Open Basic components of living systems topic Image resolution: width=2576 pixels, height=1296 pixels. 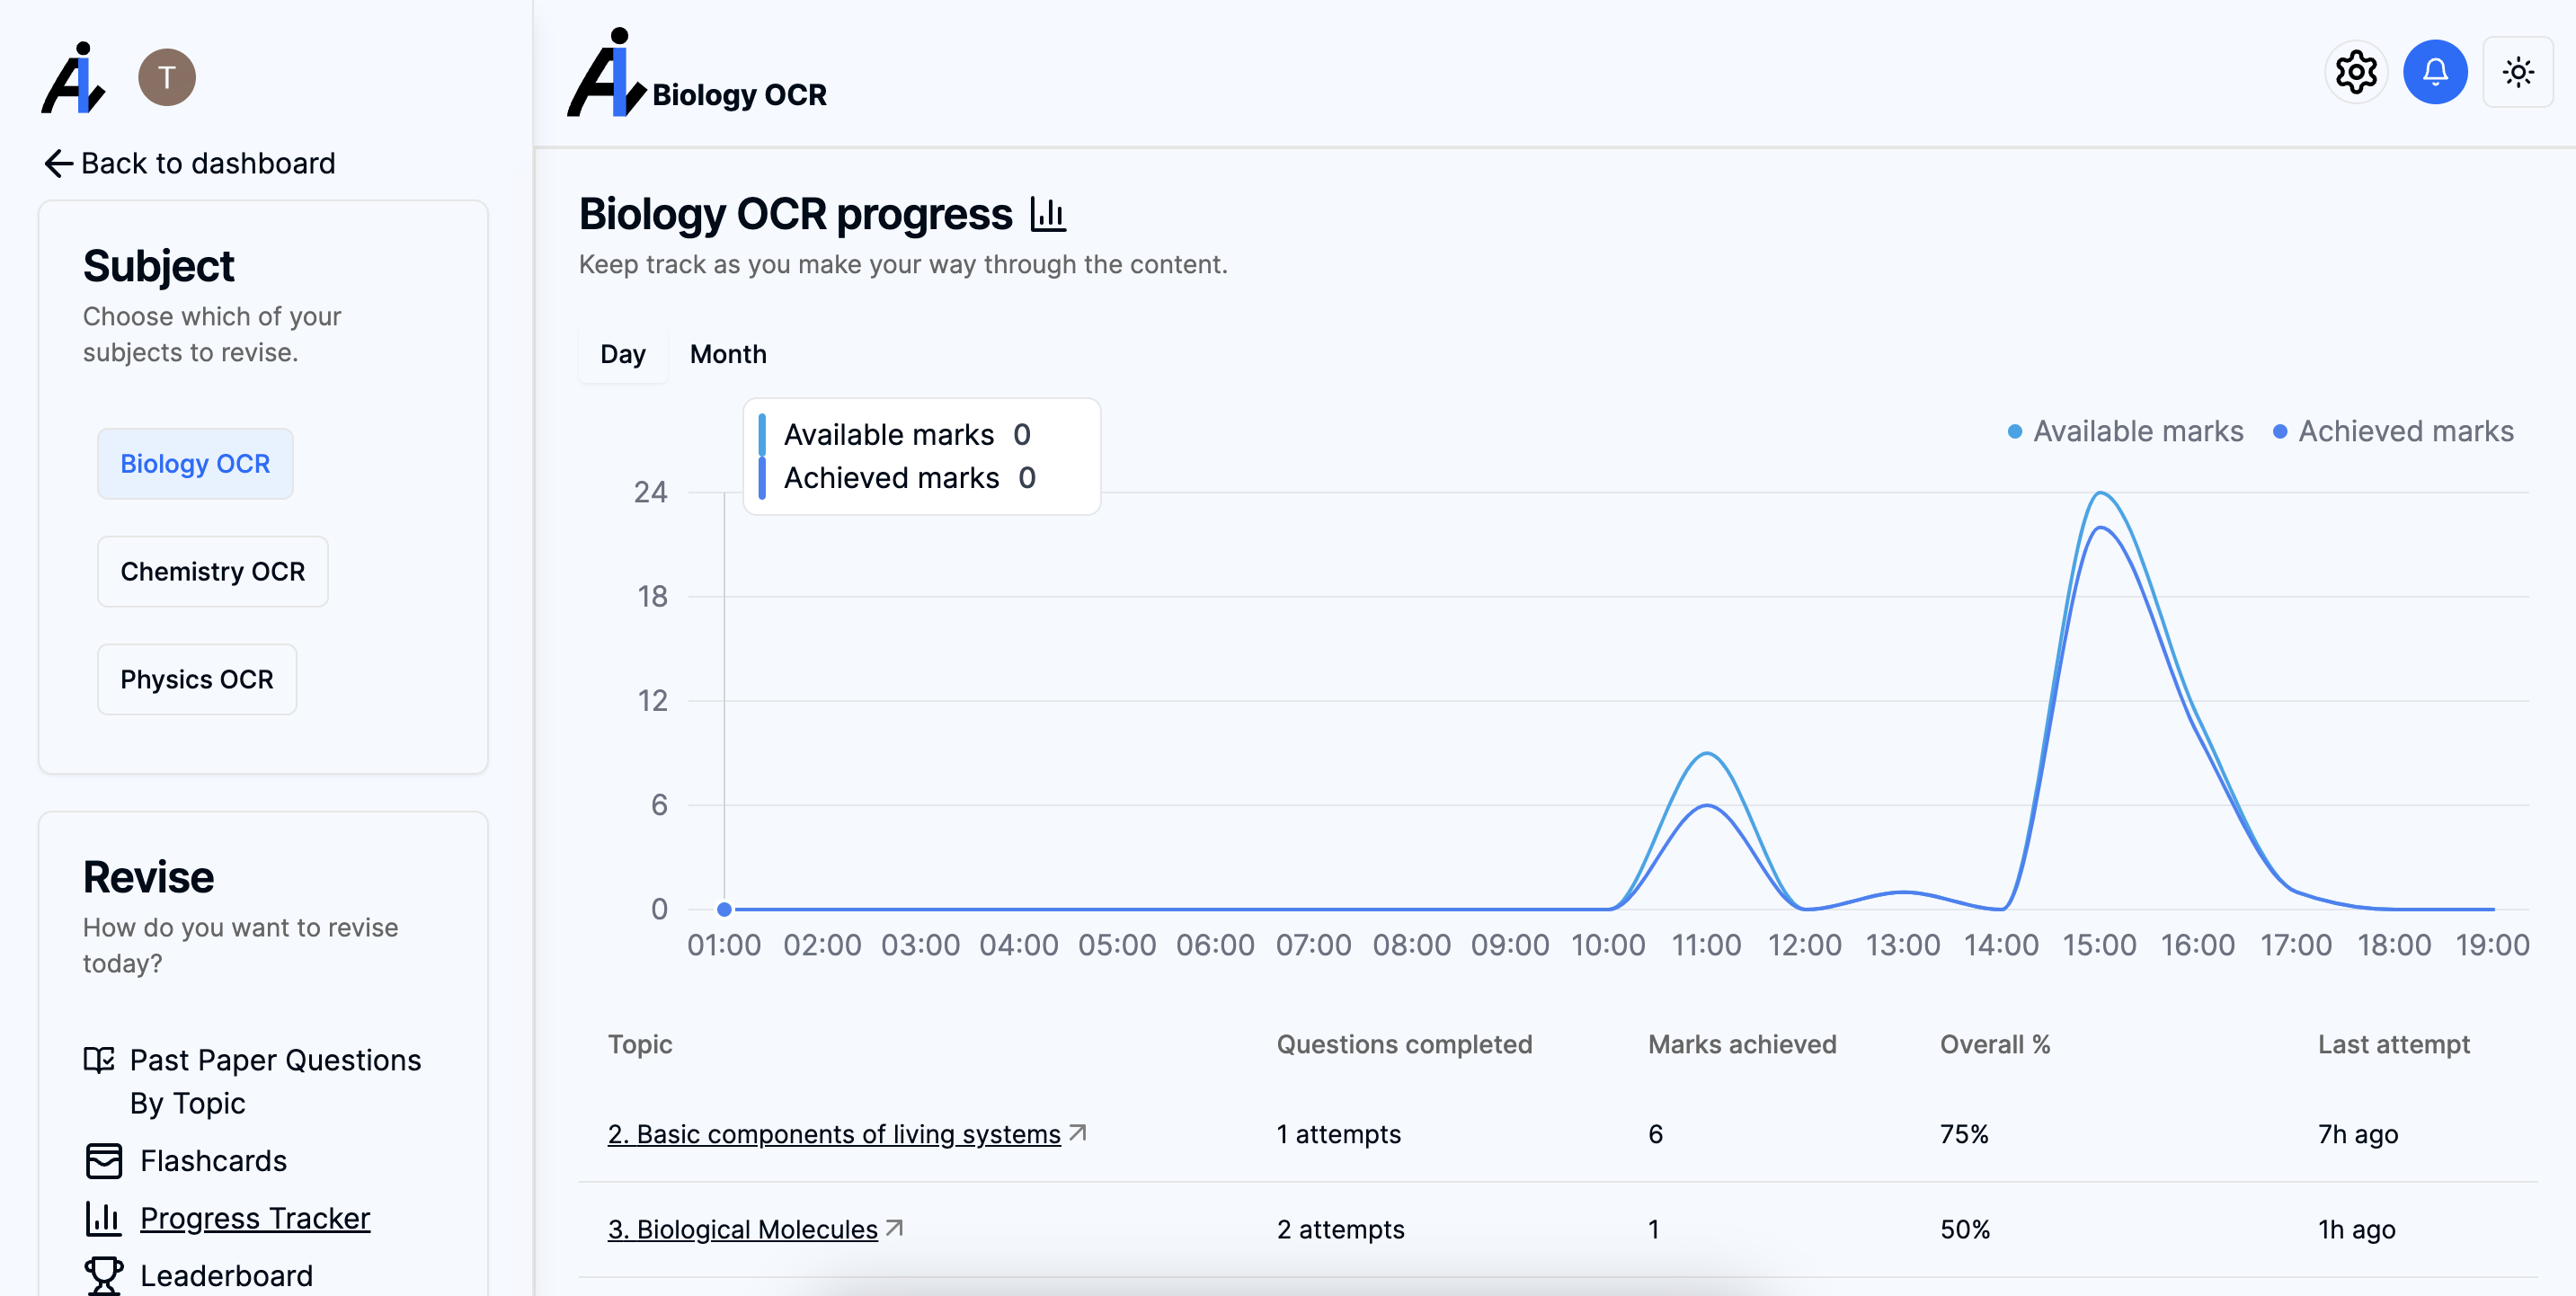tap(833, 1134)
